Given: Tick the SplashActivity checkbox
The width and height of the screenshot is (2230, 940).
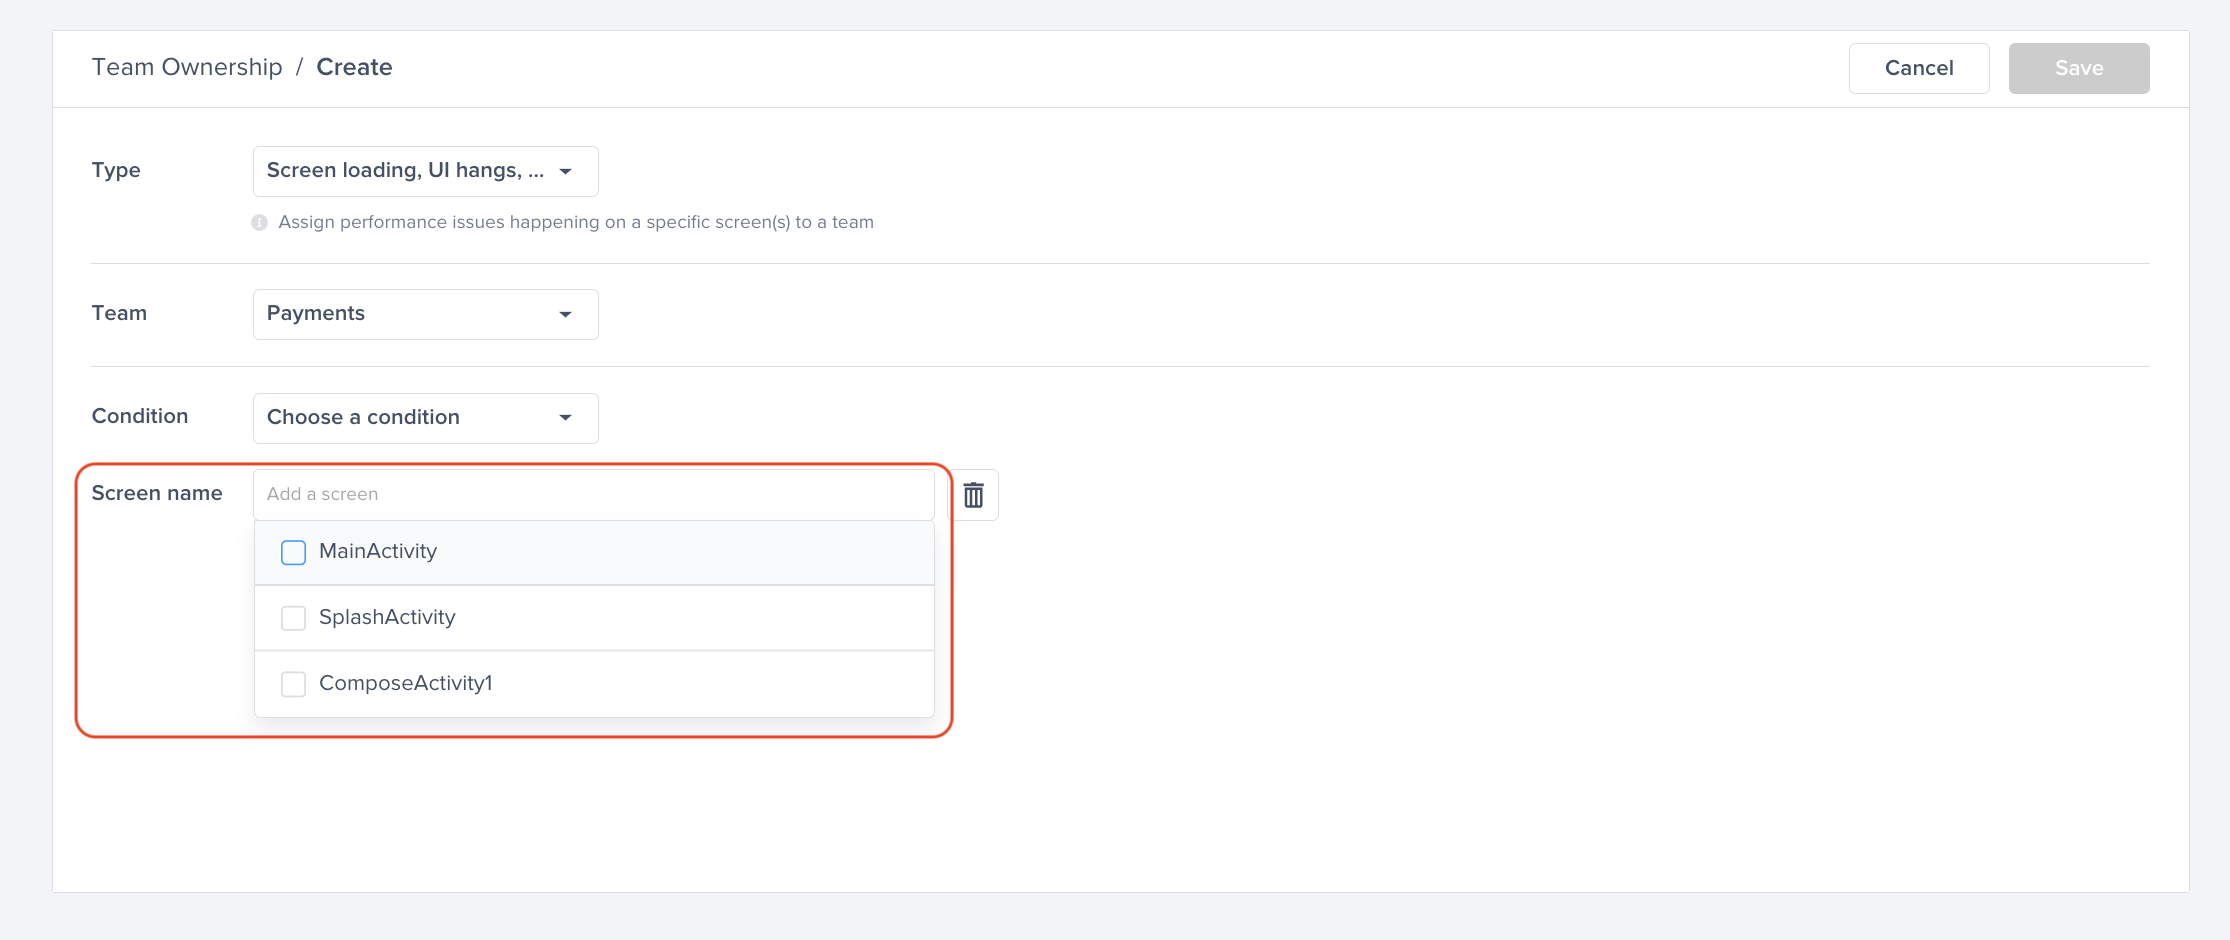Looking at the screenshot, I should [293, 618].
